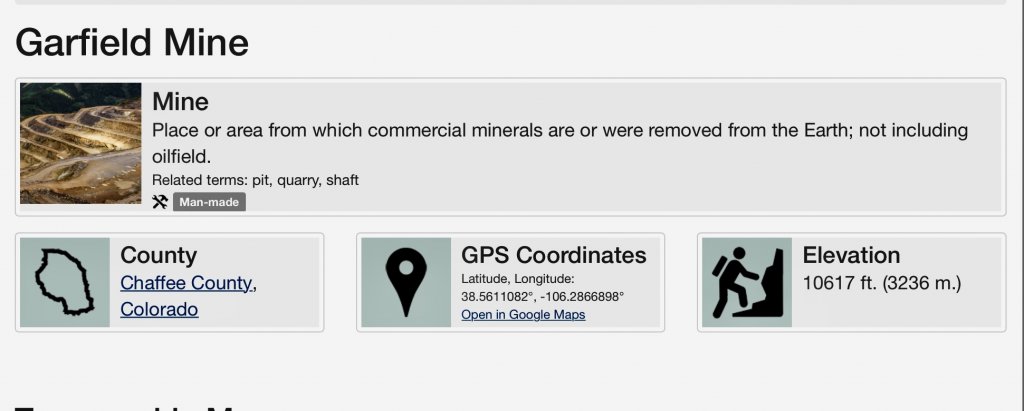Click the coordinates 38.5611082°, -106.2866898° text
Screen dimensions: 1024x411
click(542, 297)
